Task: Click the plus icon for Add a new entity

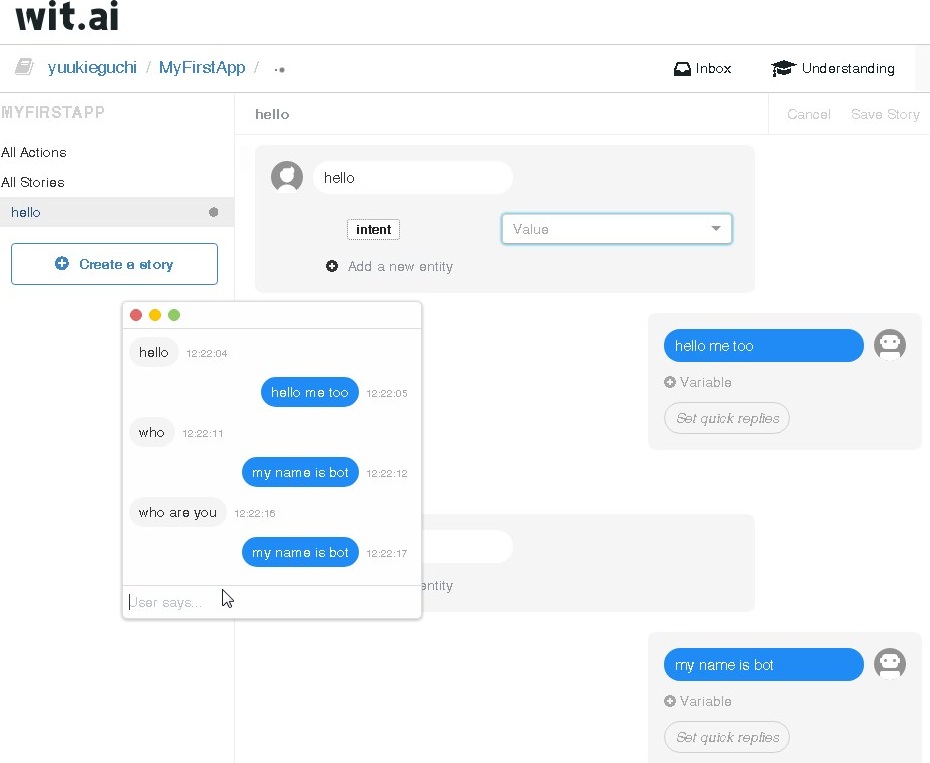Action: (332, 267)
